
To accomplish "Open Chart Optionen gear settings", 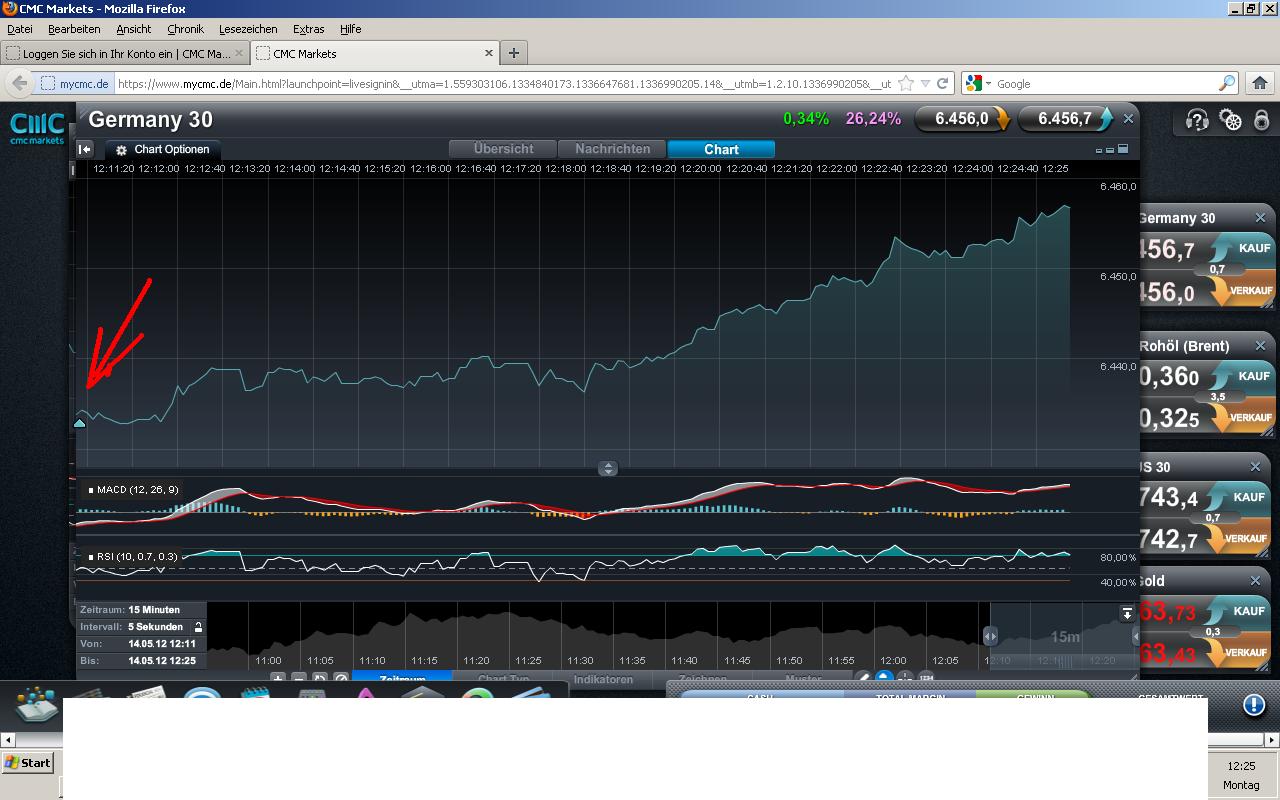I will click(122, 150).
